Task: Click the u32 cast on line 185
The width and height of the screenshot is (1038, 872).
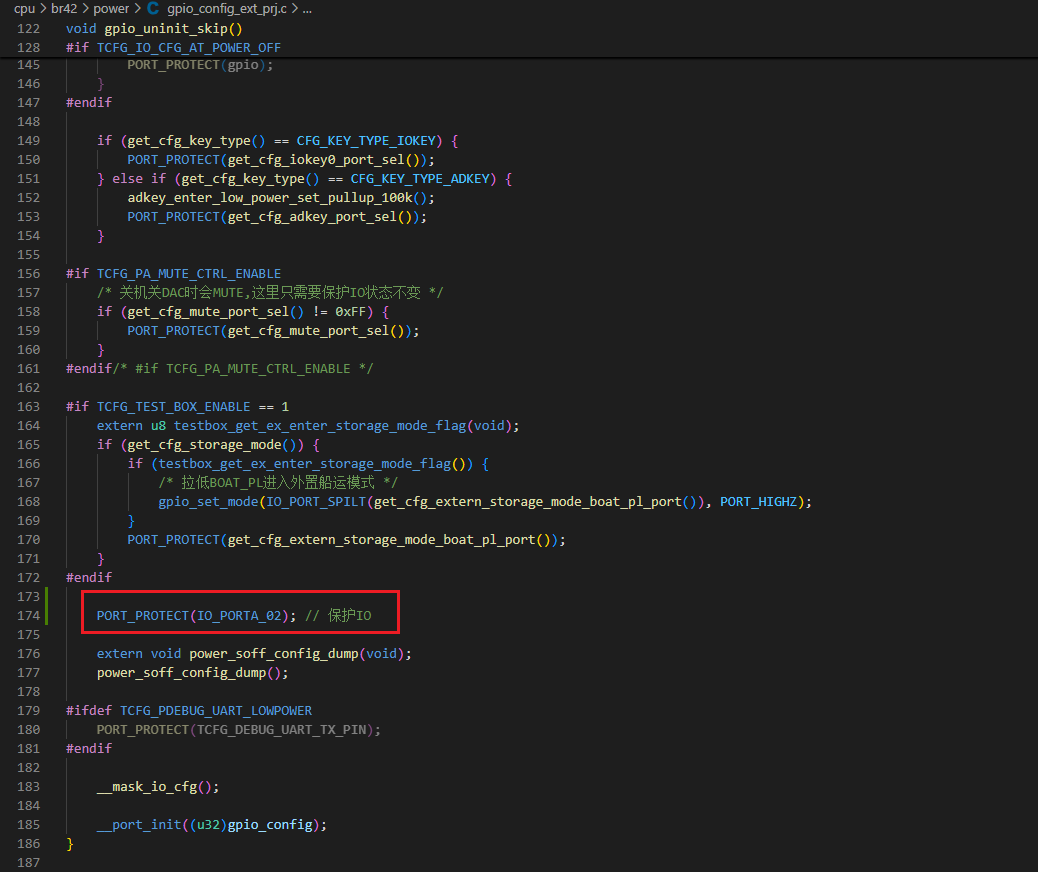Action: (x=209, y=825)
